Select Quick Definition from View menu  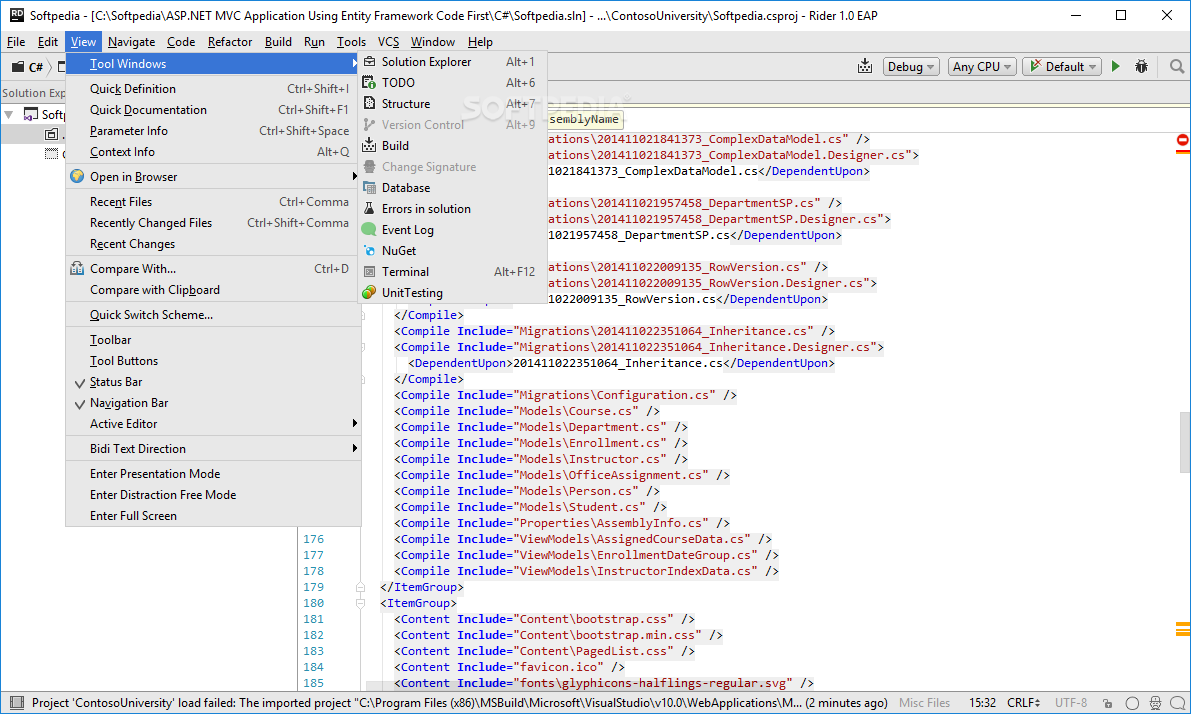tap(213, 89)
